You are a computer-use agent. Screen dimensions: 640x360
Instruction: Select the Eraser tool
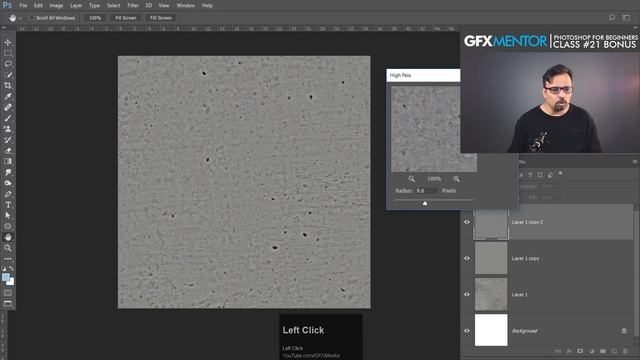[x=8, y=151]
